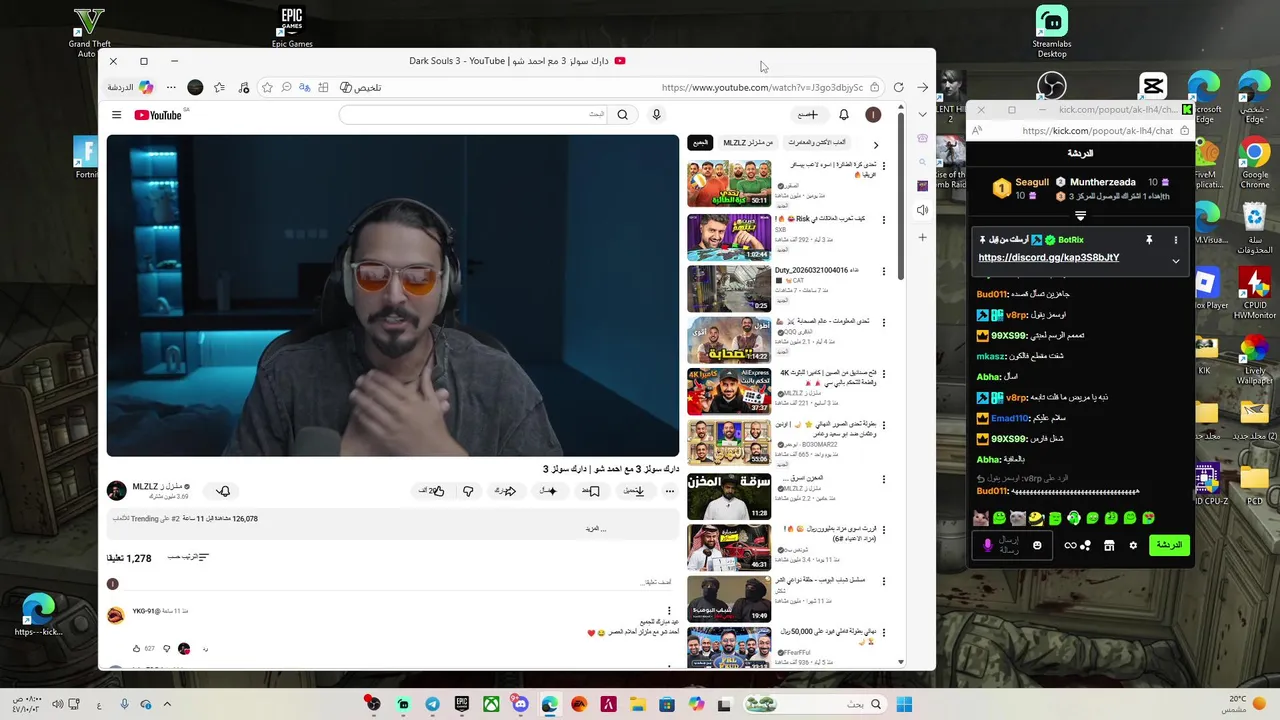Activate YouTube voice search microphone
The height and width of the screenshot is (720, 1280).
tap(656, 115)
